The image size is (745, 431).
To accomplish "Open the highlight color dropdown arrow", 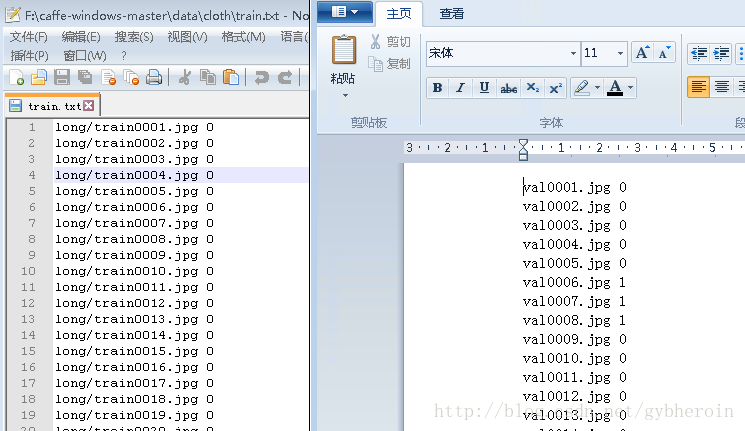I will 597,88.
